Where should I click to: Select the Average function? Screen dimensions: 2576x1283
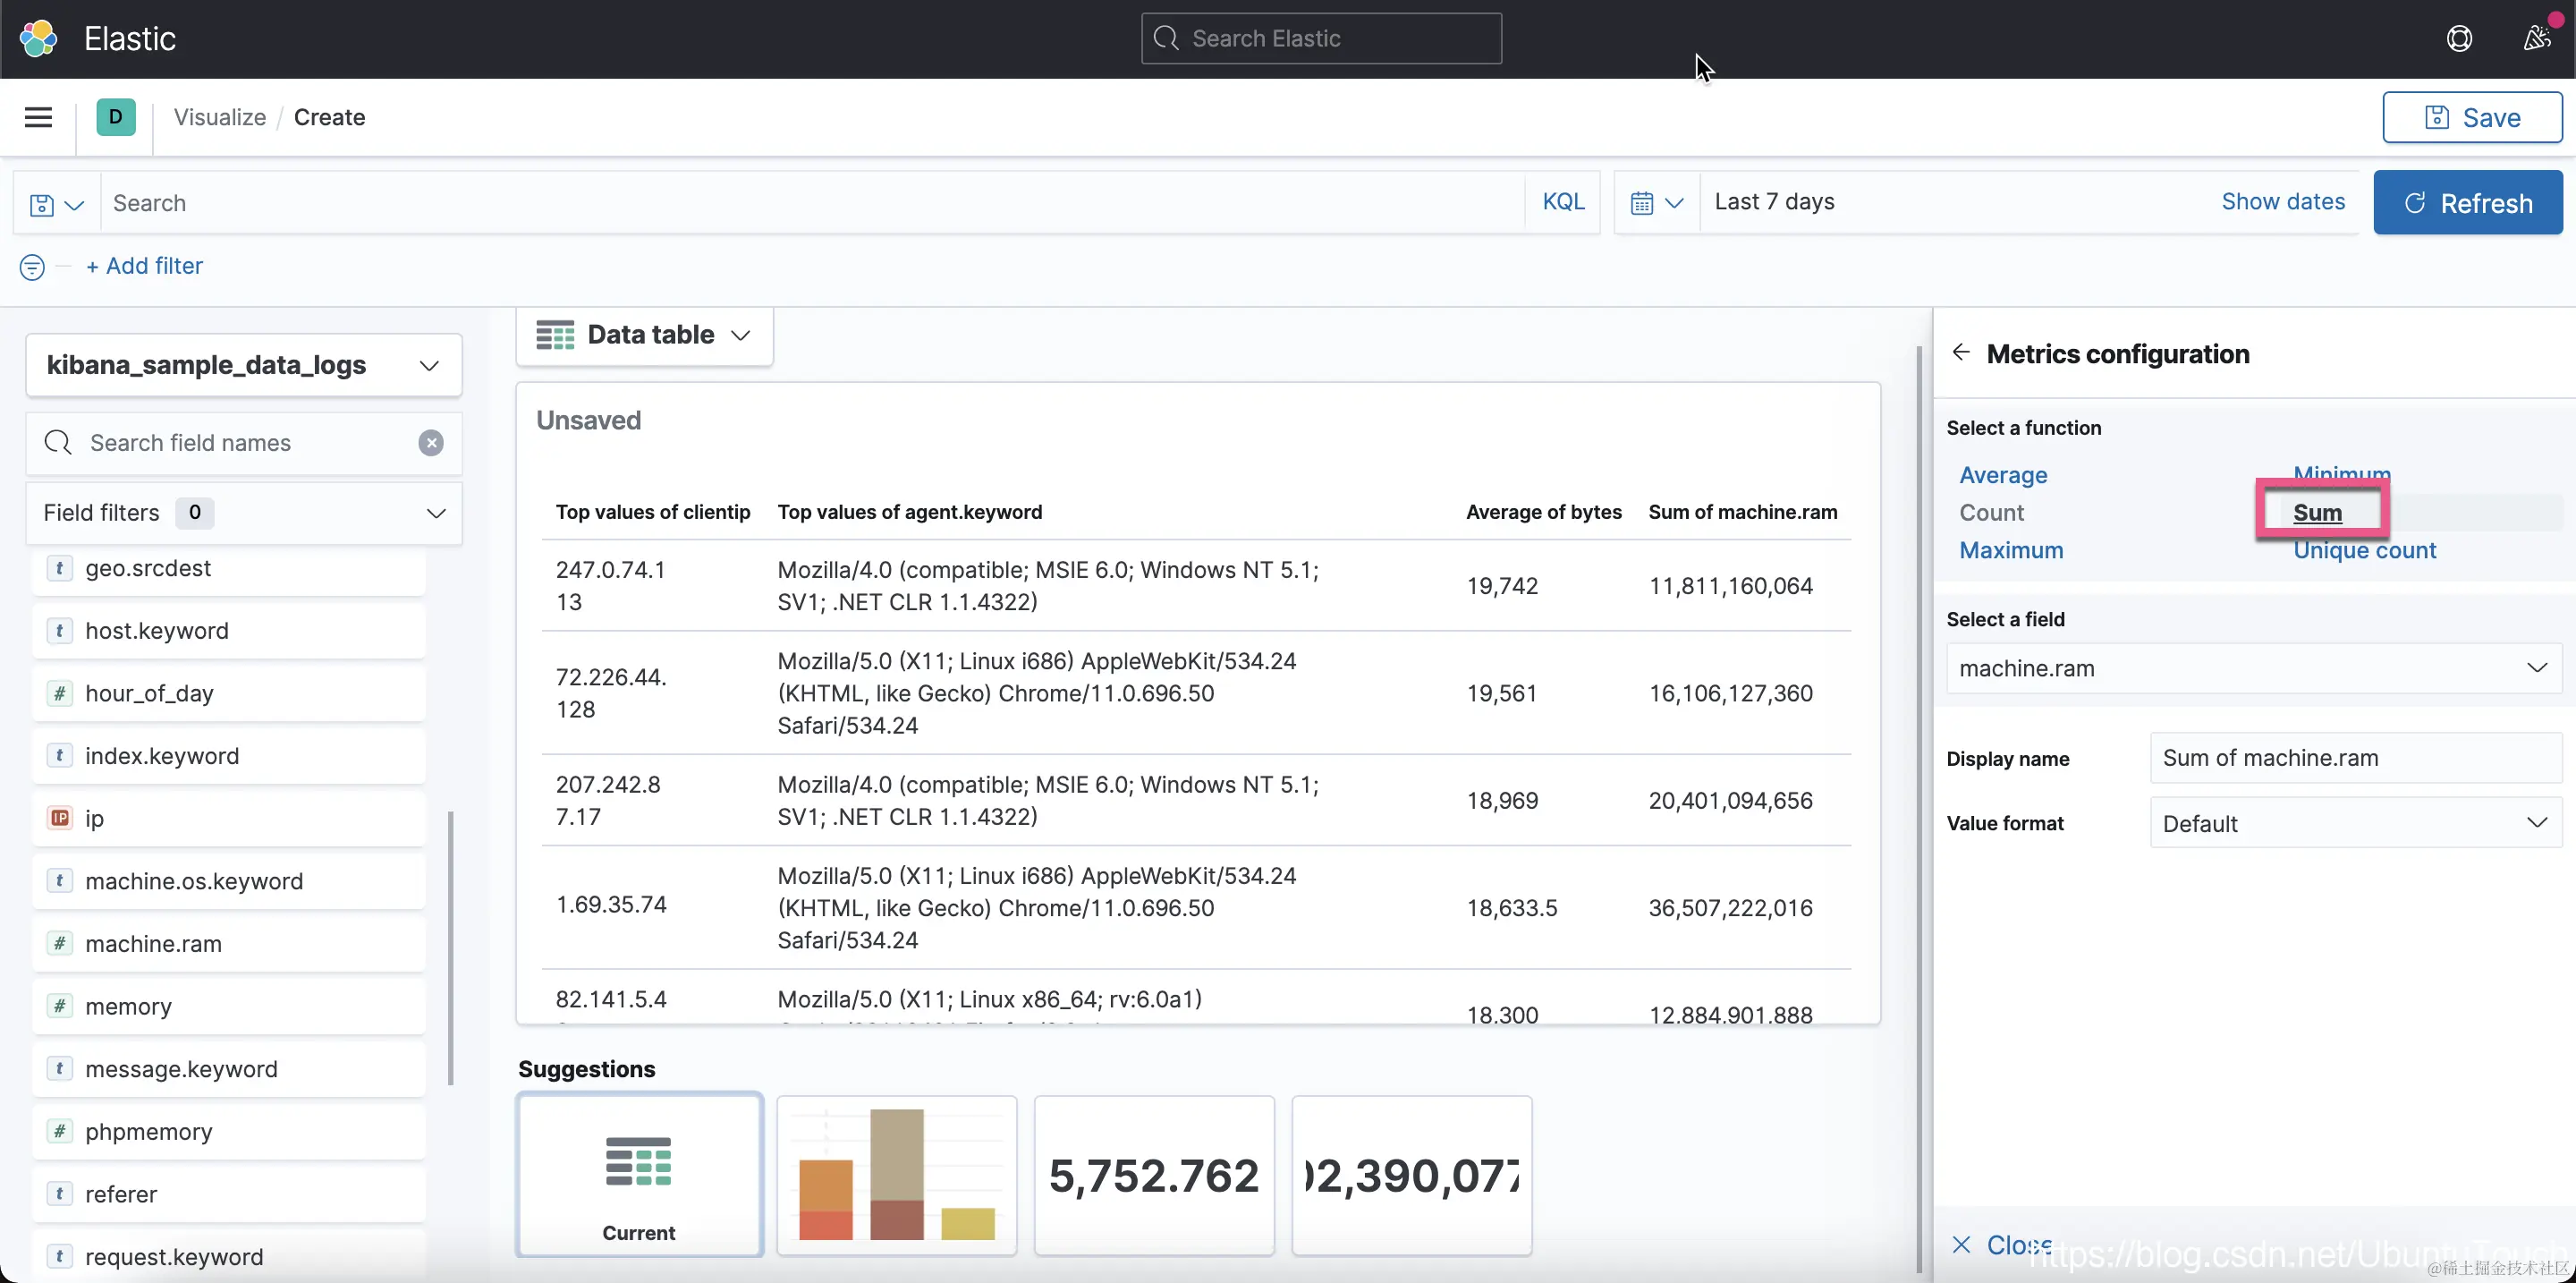[2002, 475]
